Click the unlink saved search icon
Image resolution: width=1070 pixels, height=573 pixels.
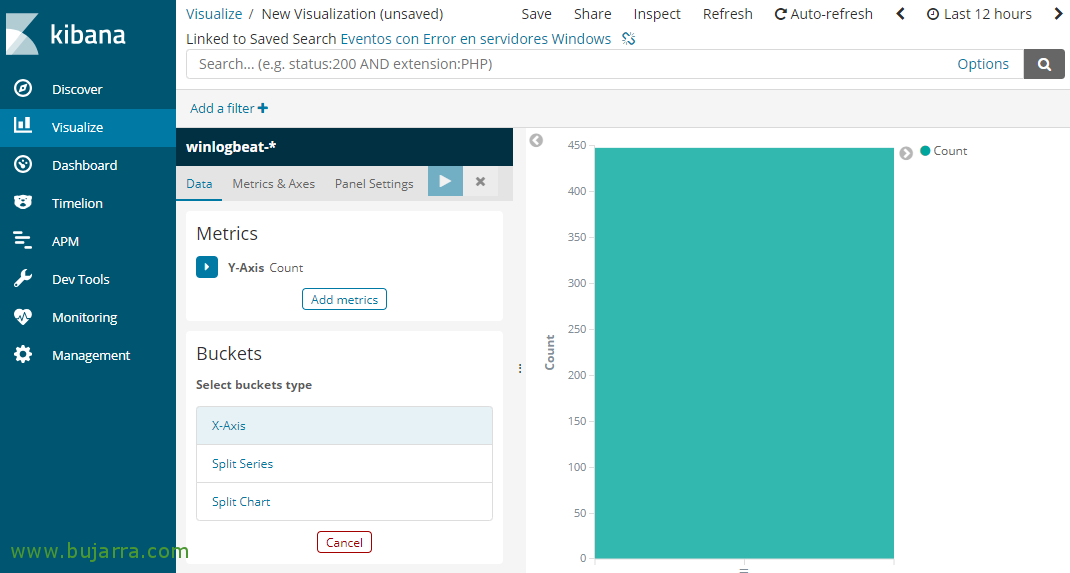[629, 39]
